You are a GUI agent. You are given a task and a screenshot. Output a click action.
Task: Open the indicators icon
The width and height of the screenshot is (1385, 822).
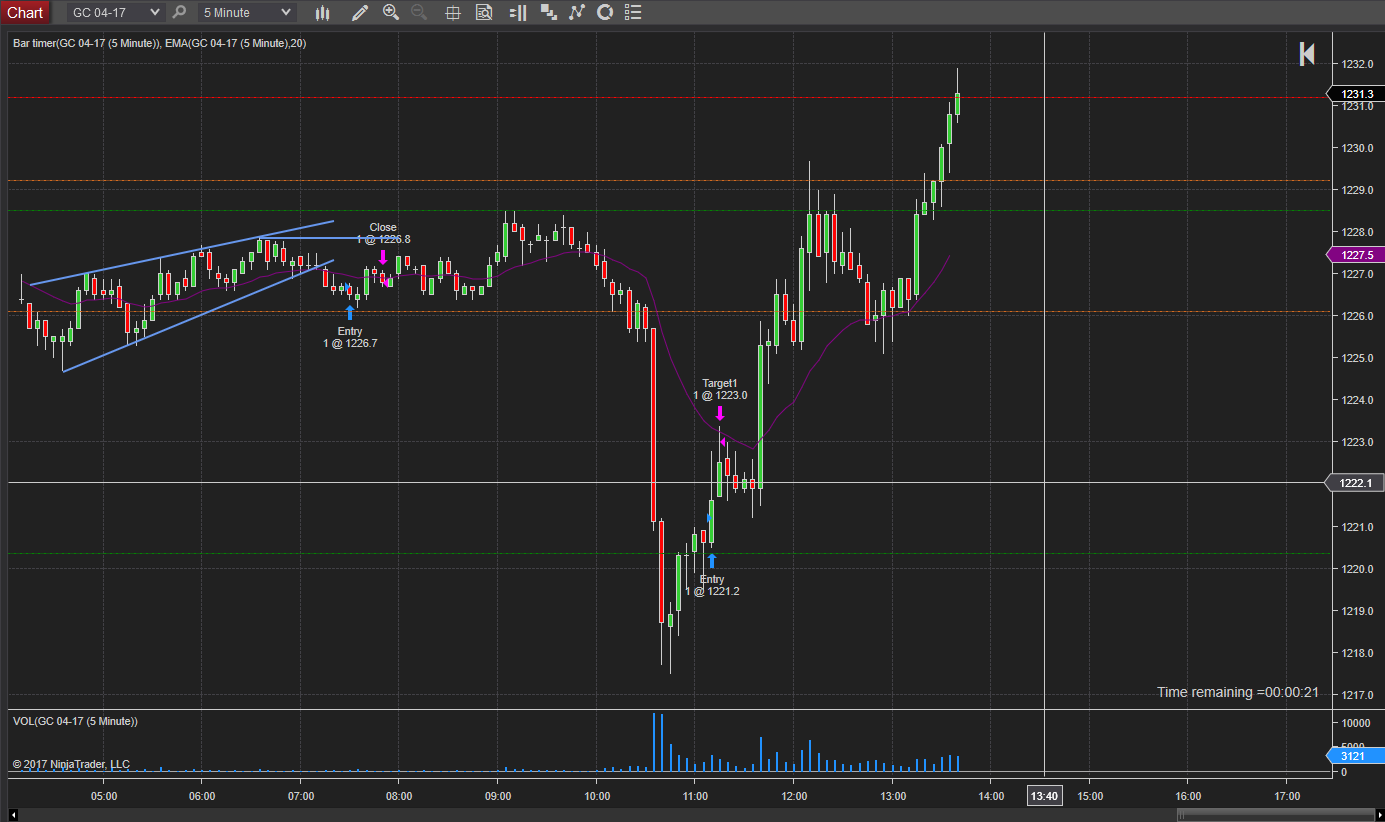[576, 12]
